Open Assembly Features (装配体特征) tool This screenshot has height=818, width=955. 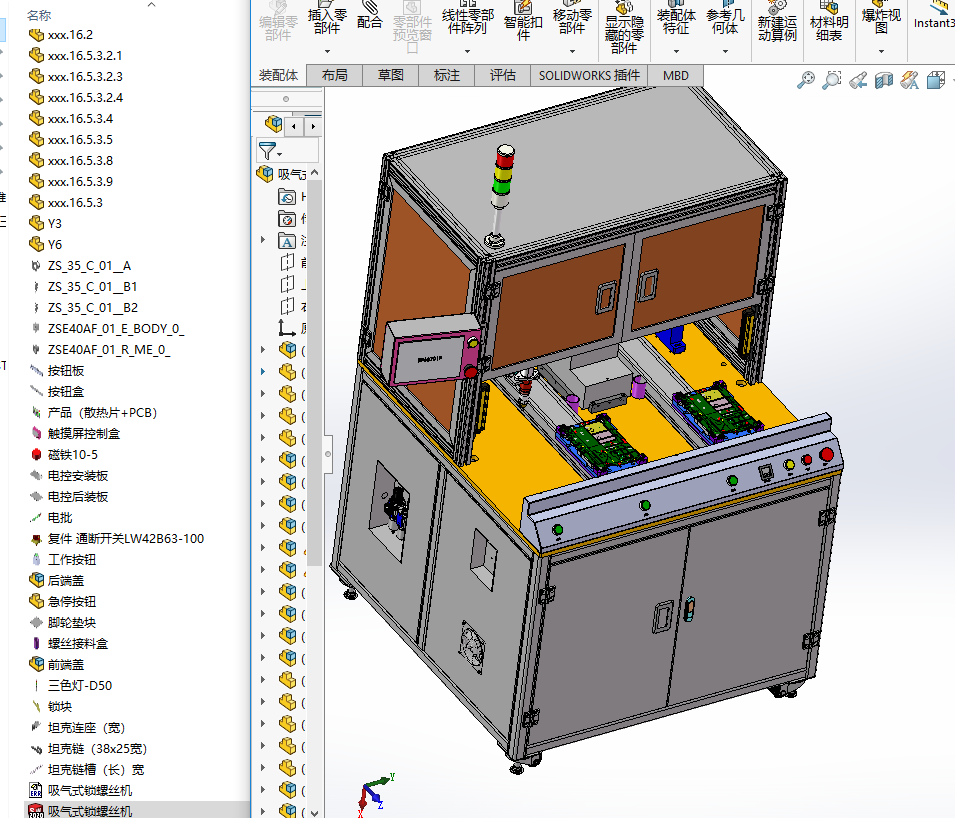(676, 18)
